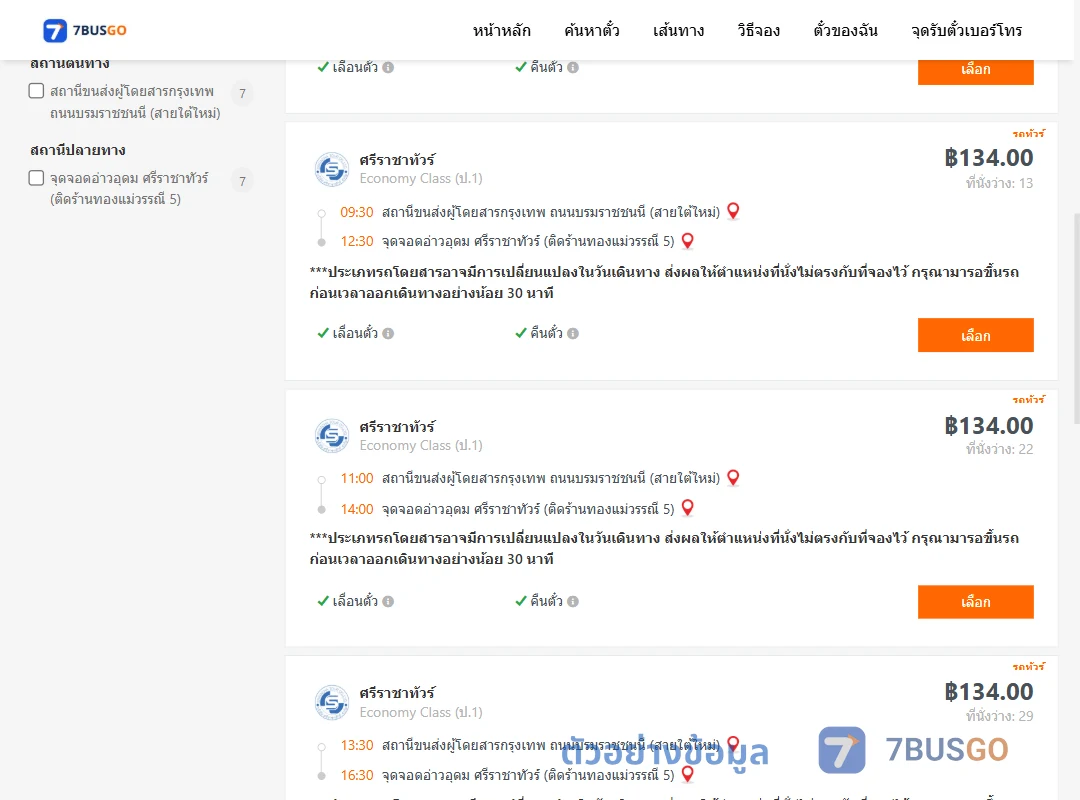Open เส้นทาง menu item
Viewport: 1080px width, 800px height.
678,30
